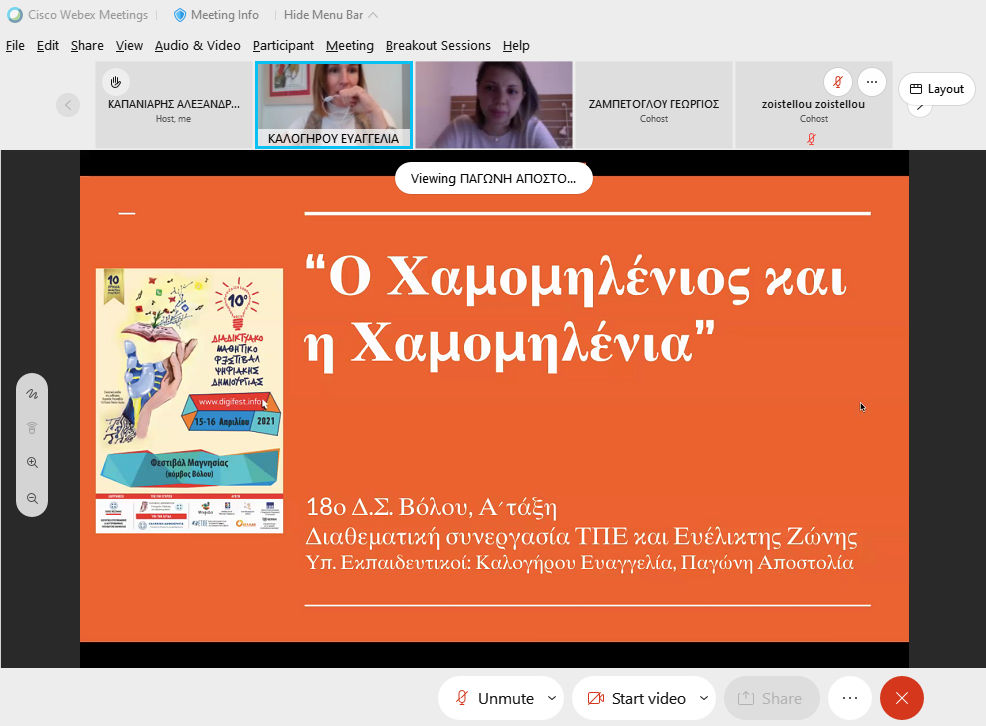Click the red leave meeting button
The image size is (986, 726).
(901, 698)
